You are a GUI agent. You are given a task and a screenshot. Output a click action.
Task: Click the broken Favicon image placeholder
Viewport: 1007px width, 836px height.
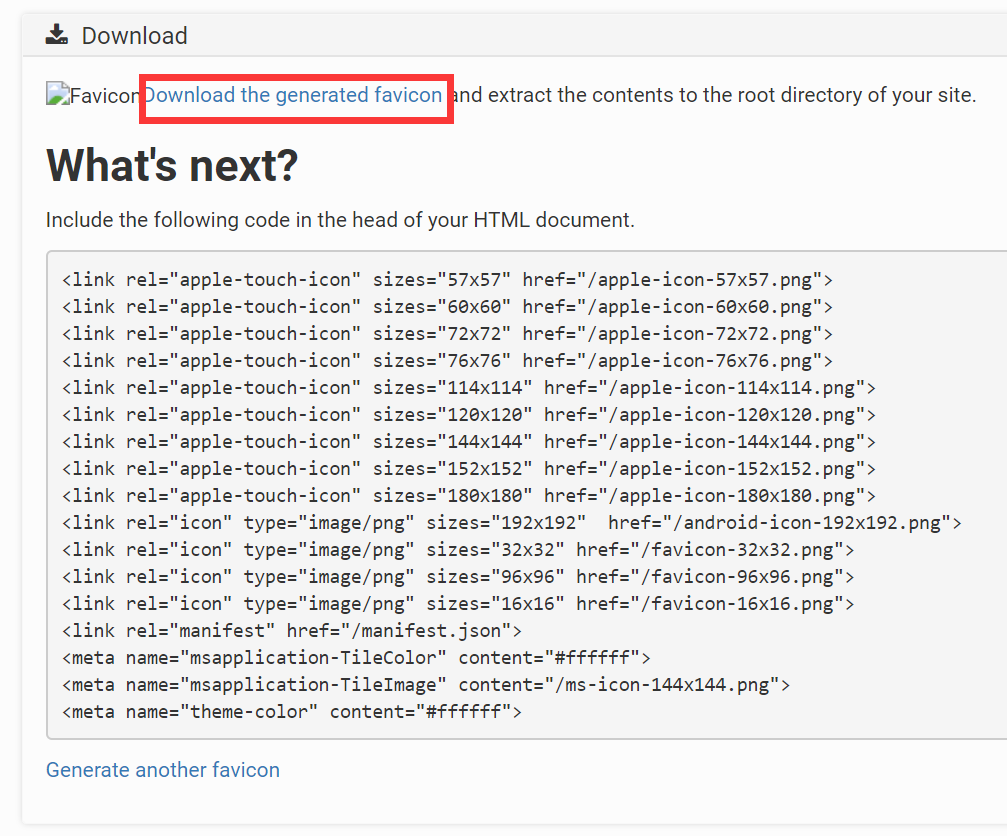point(92,96)
